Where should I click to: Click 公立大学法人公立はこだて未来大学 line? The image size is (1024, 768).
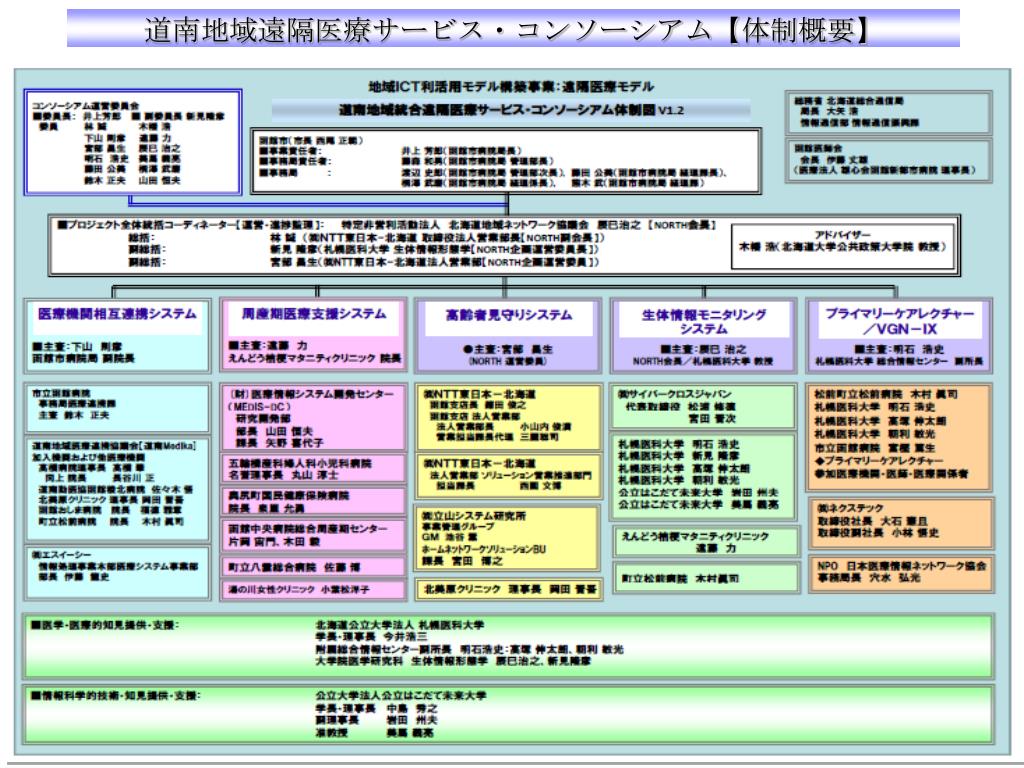401,696
